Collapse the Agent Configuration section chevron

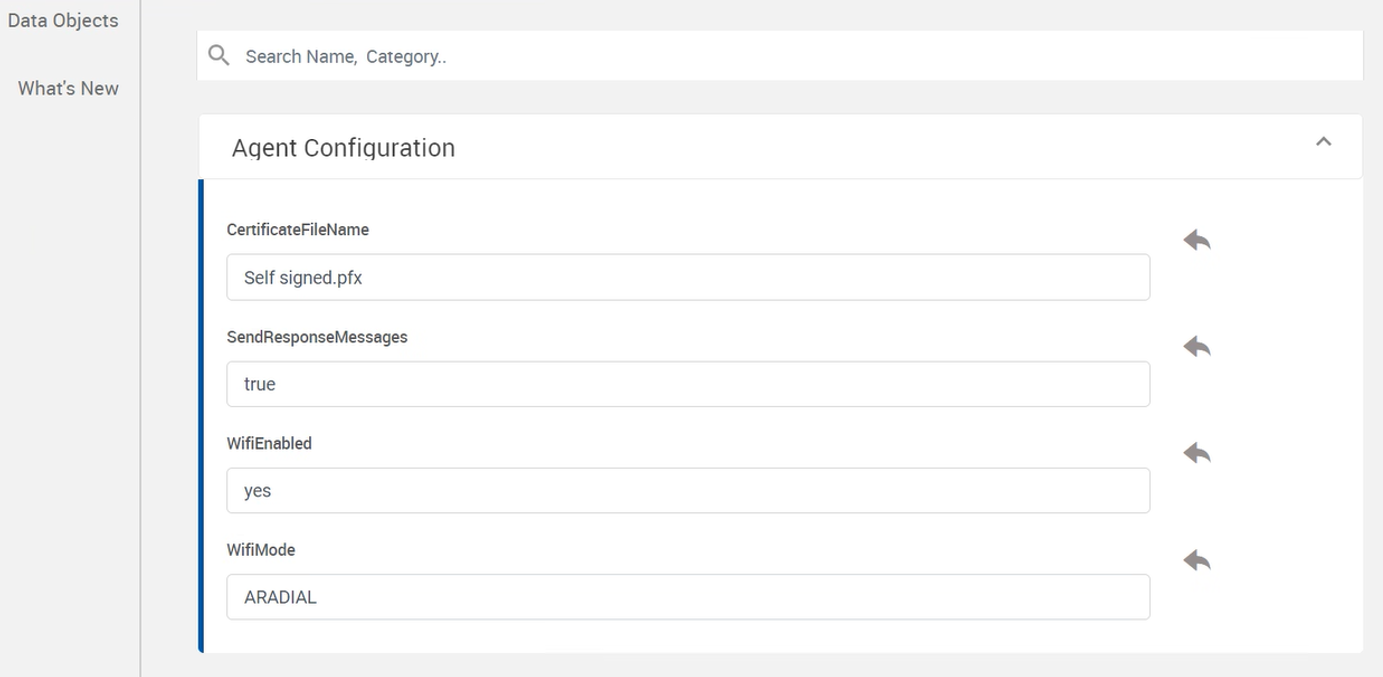click(x=1323, y=142)
